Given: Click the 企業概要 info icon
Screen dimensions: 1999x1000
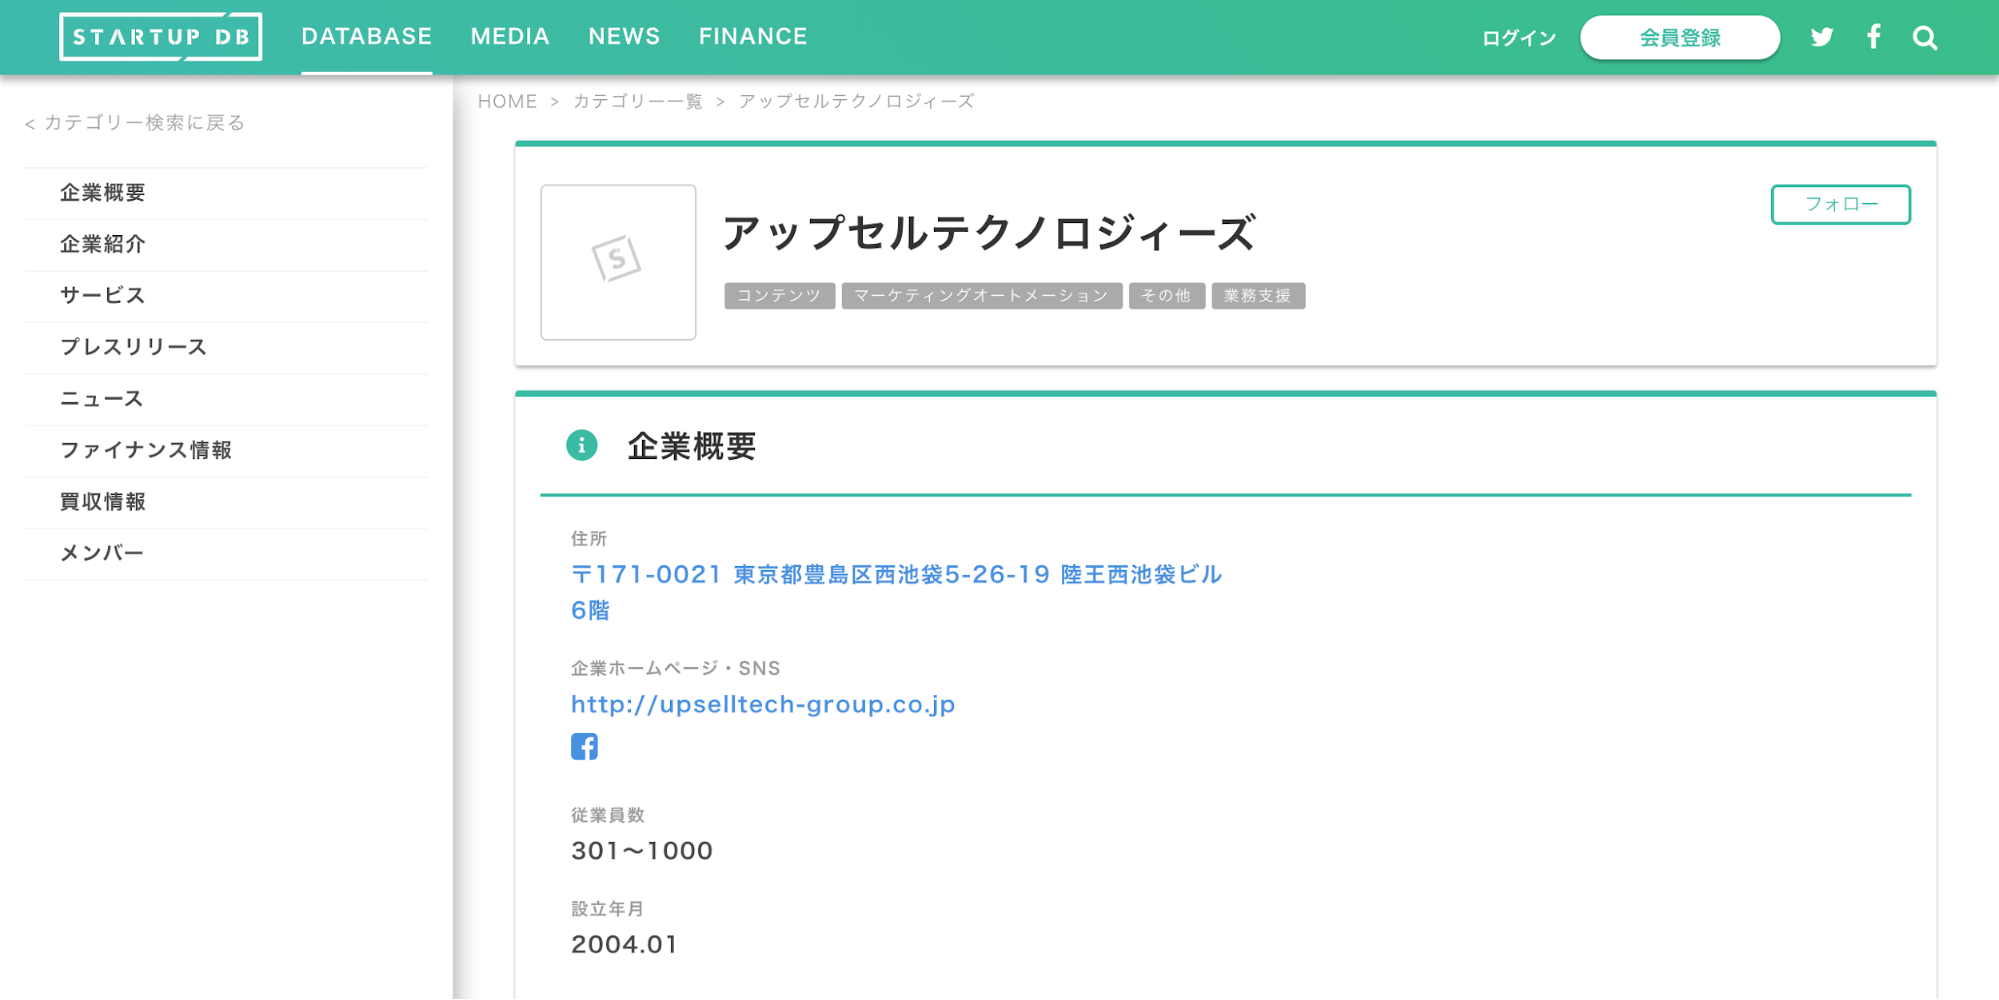Looking at the screenshot, I should [x=582, y=445].
